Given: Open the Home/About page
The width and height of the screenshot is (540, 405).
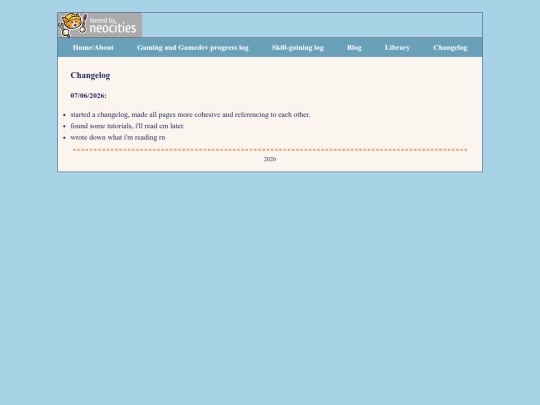Looking at the screenshot, I should [x=93, y=48].
